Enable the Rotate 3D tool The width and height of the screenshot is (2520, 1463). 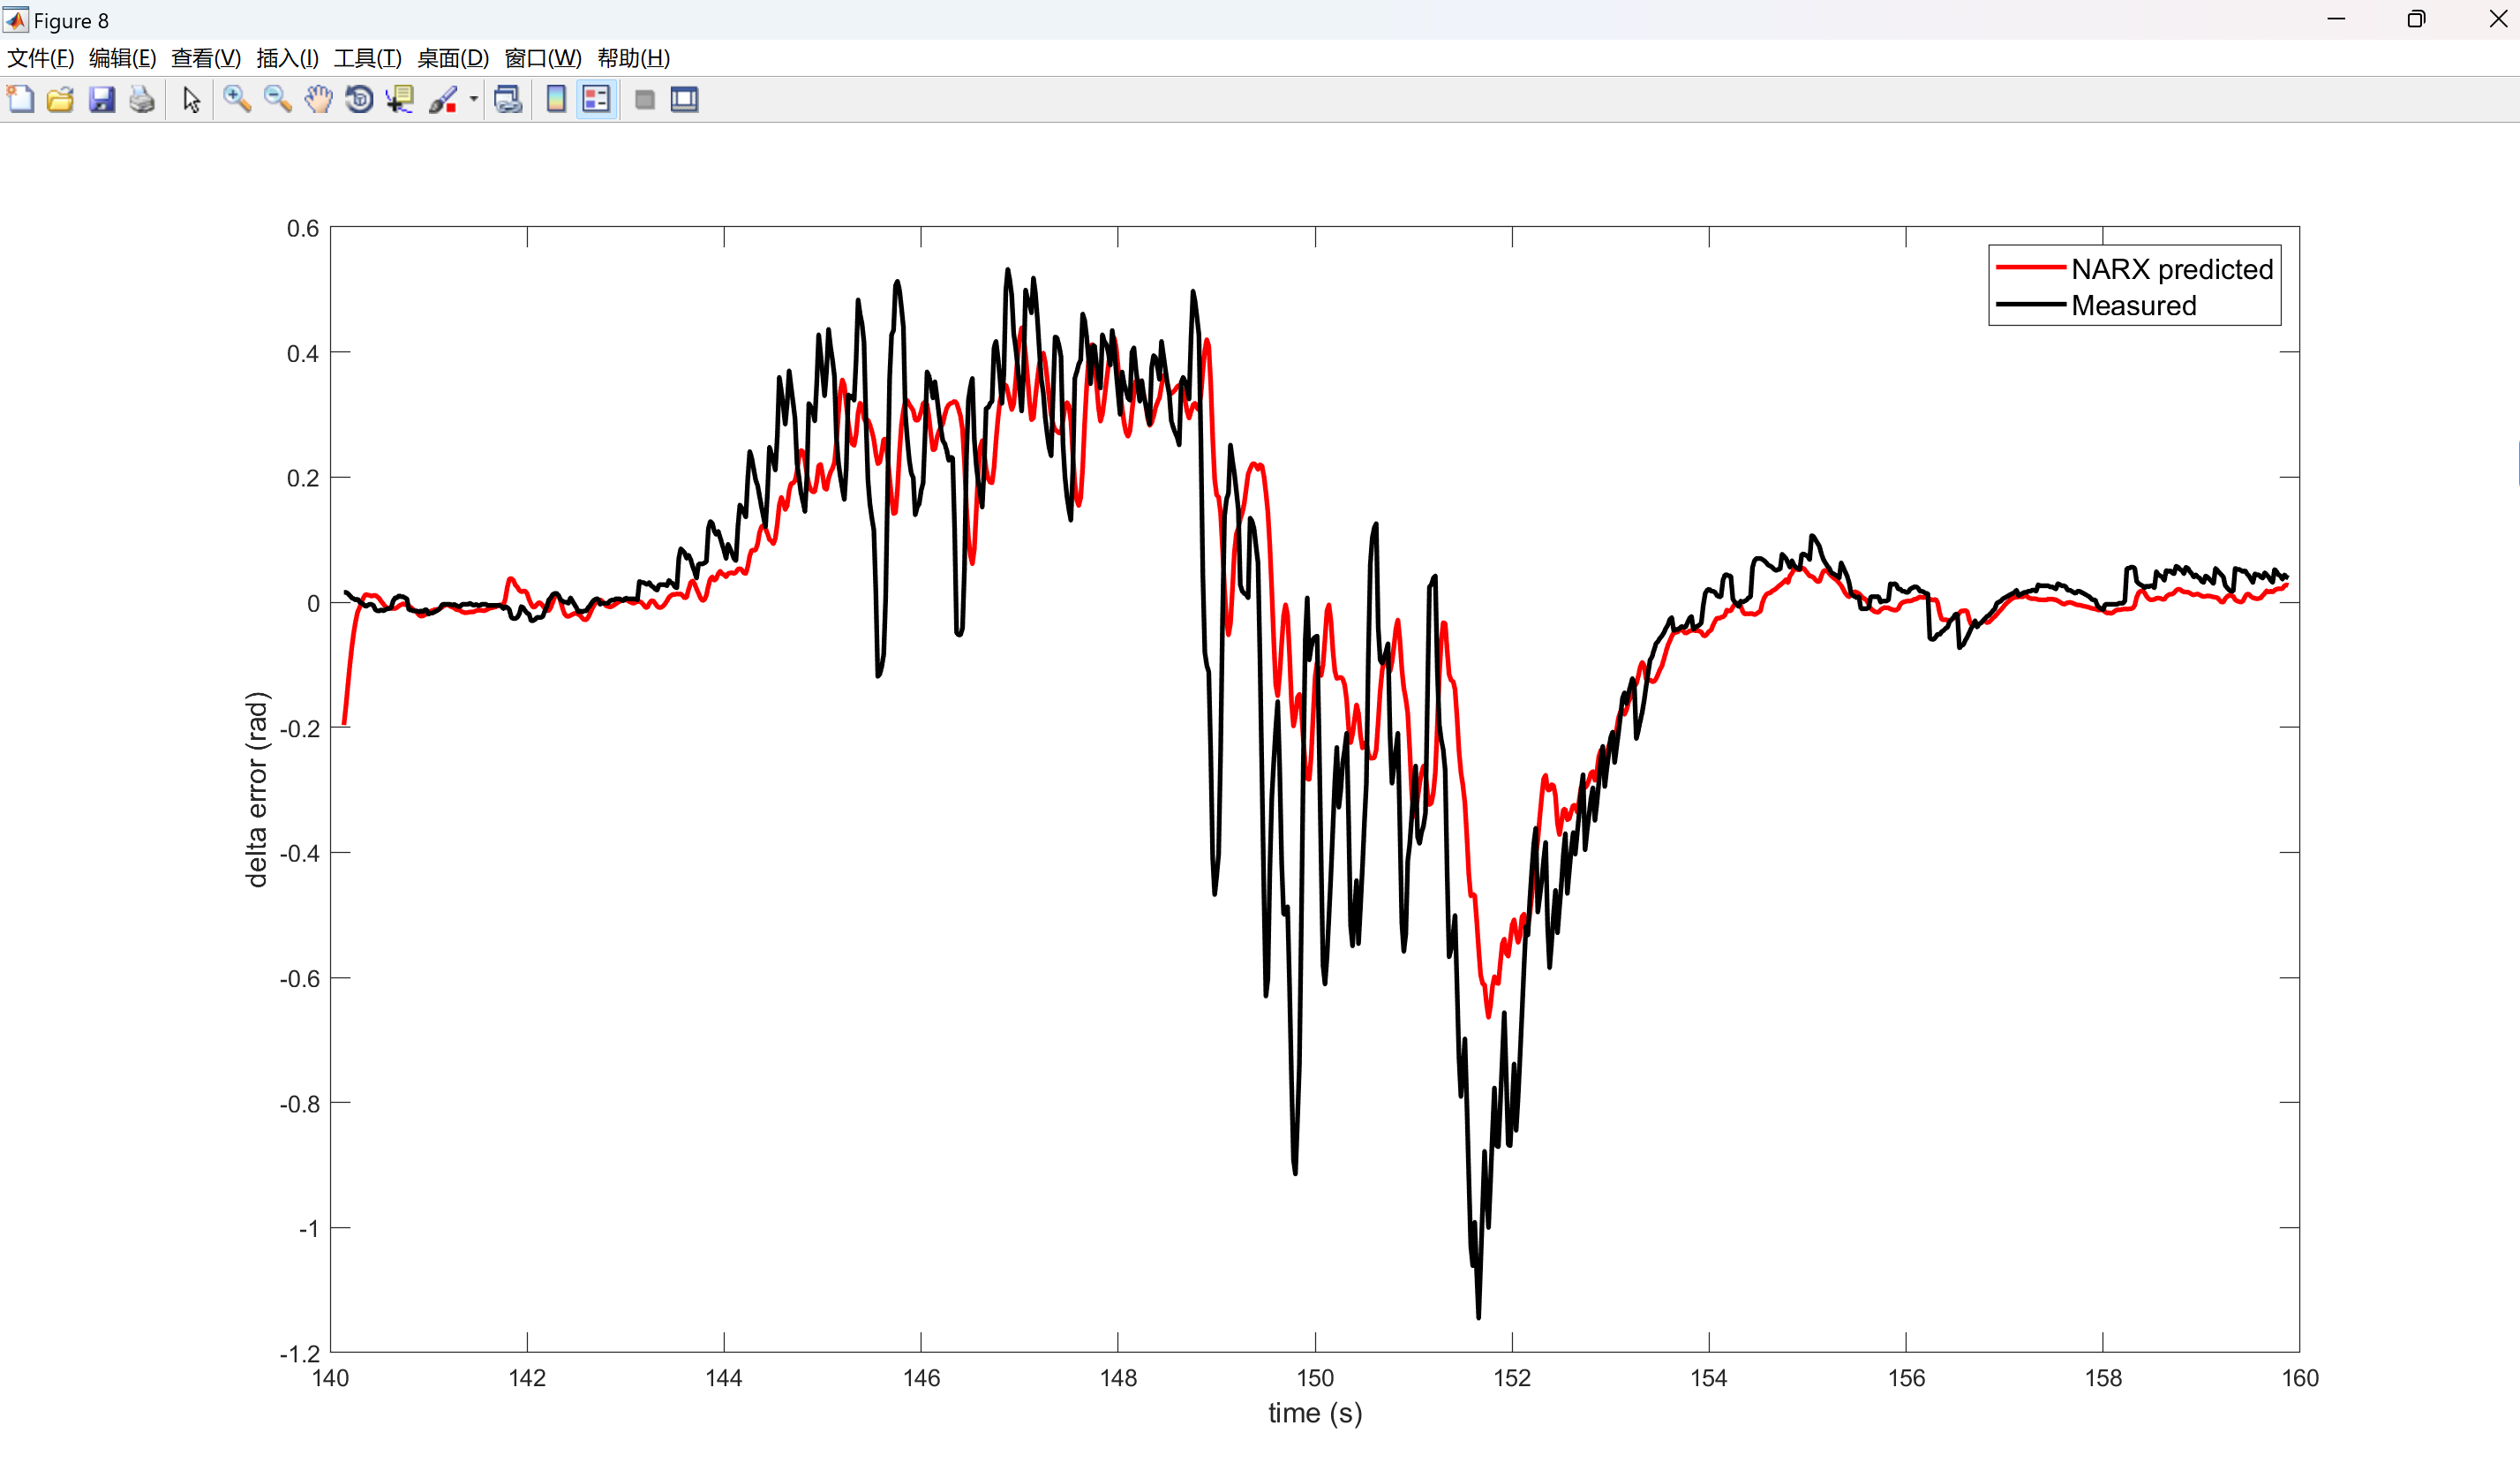point(359,100)
